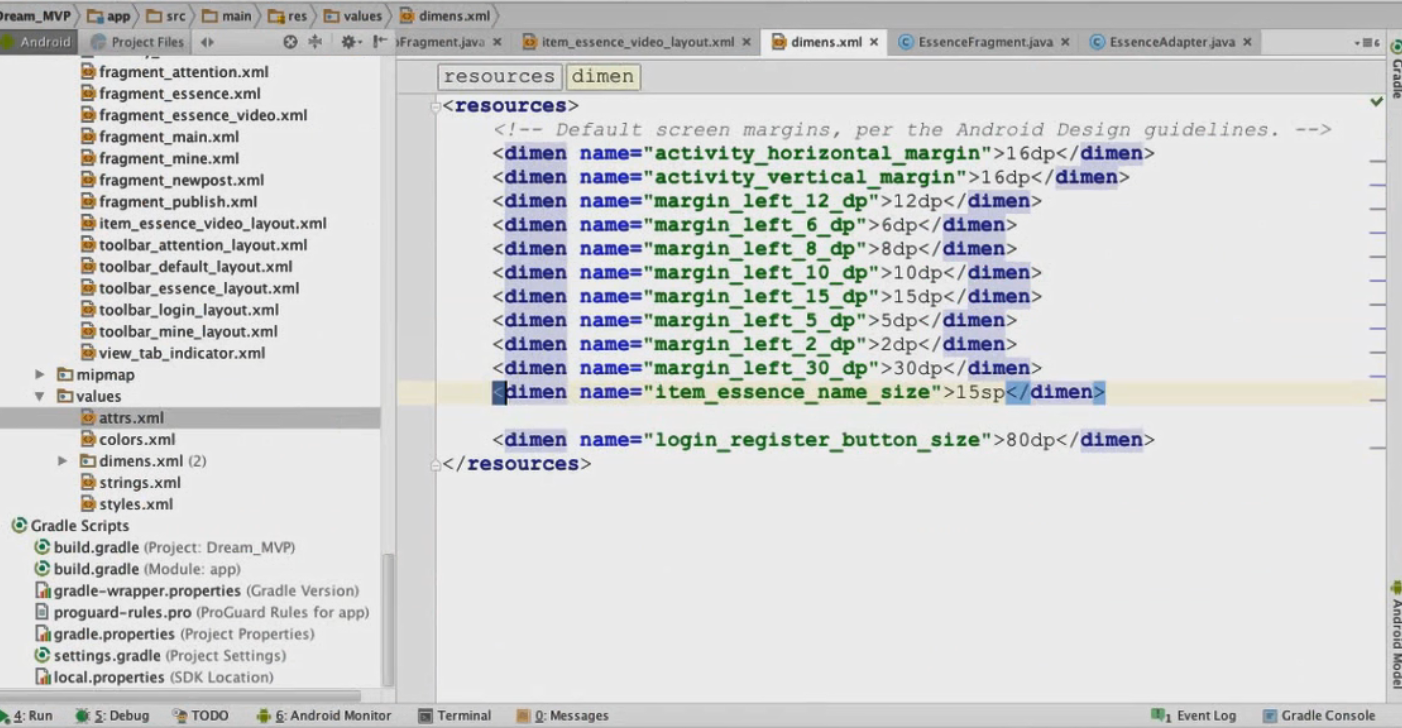
Task: Click the Gradle Console icon
Action: pos(1270,716)
